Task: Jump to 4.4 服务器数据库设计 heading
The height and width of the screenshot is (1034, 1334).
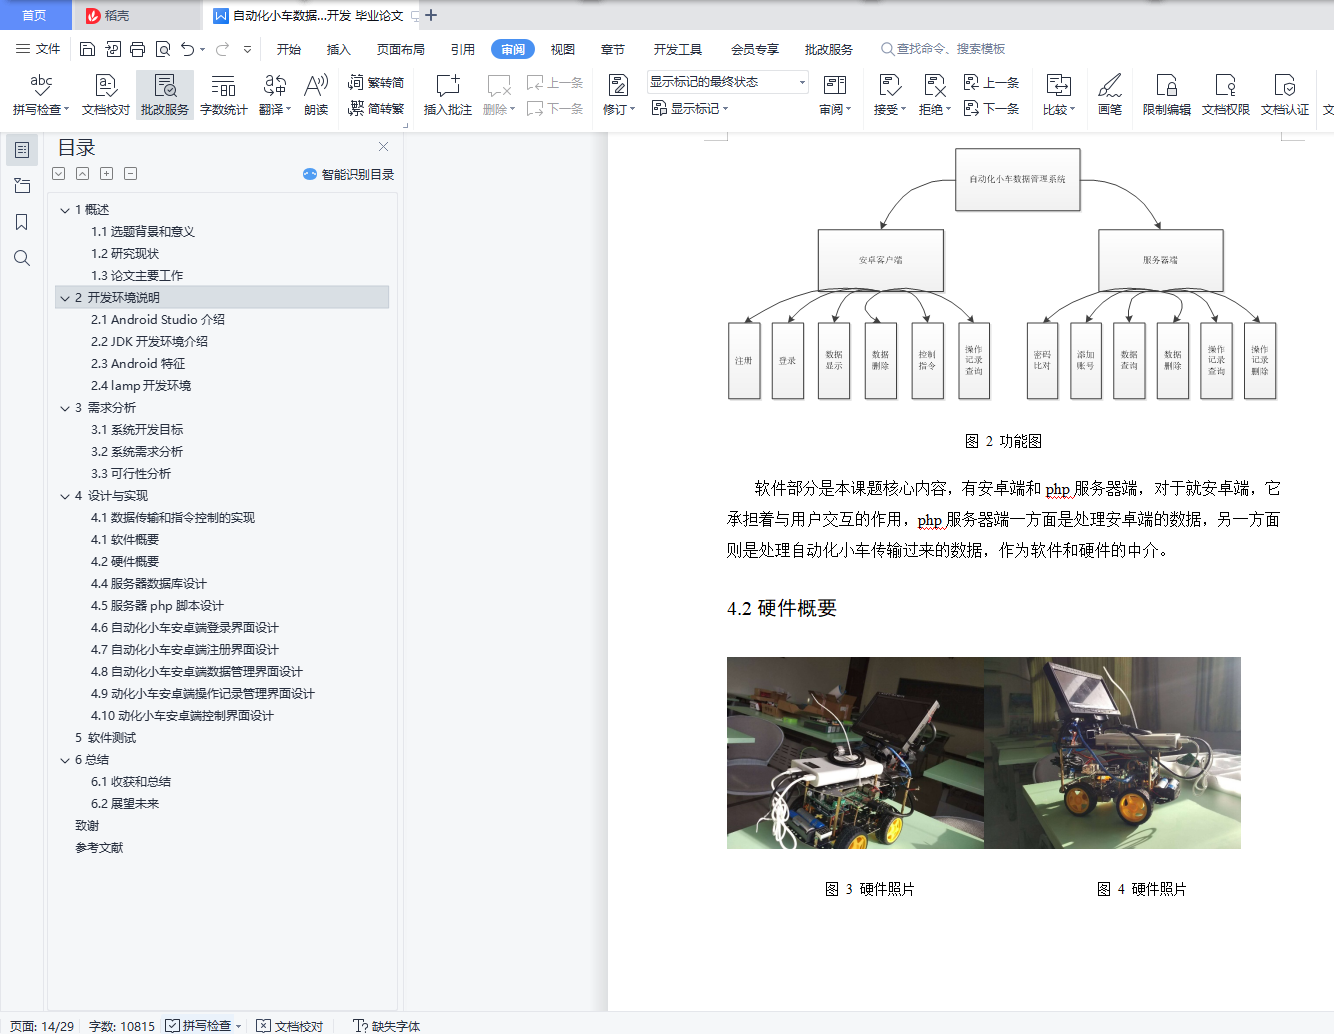Action: (149, 584)
